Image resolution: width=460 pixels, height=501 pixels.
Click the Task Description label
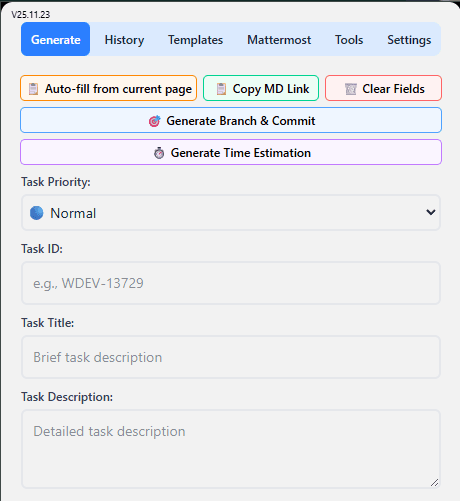coord(67,397)
